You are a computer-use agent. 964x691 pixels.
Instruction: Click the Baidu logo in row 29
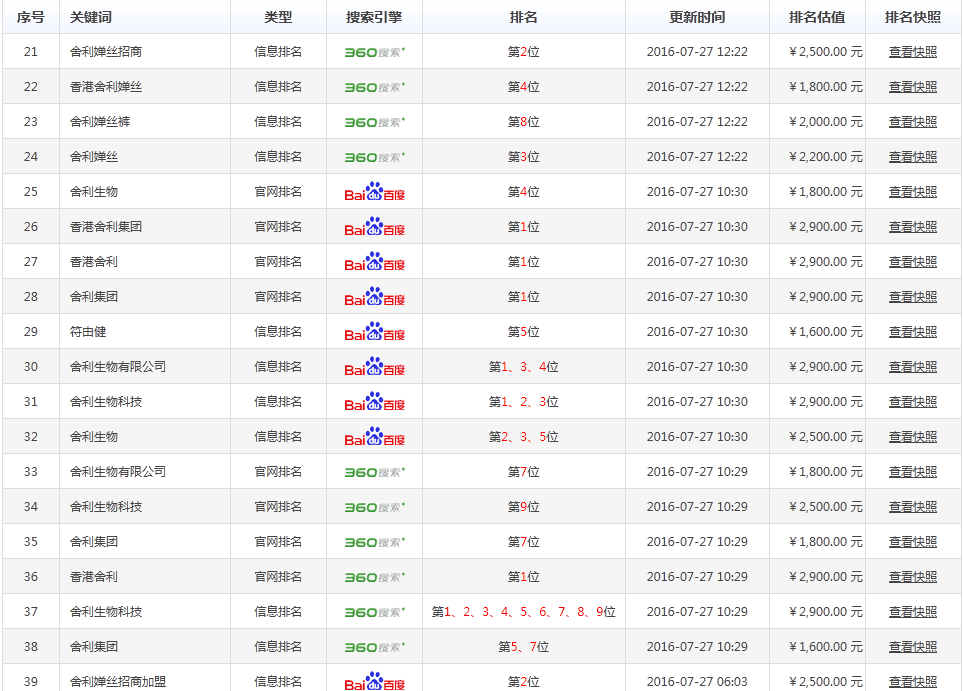coord(374,332)
